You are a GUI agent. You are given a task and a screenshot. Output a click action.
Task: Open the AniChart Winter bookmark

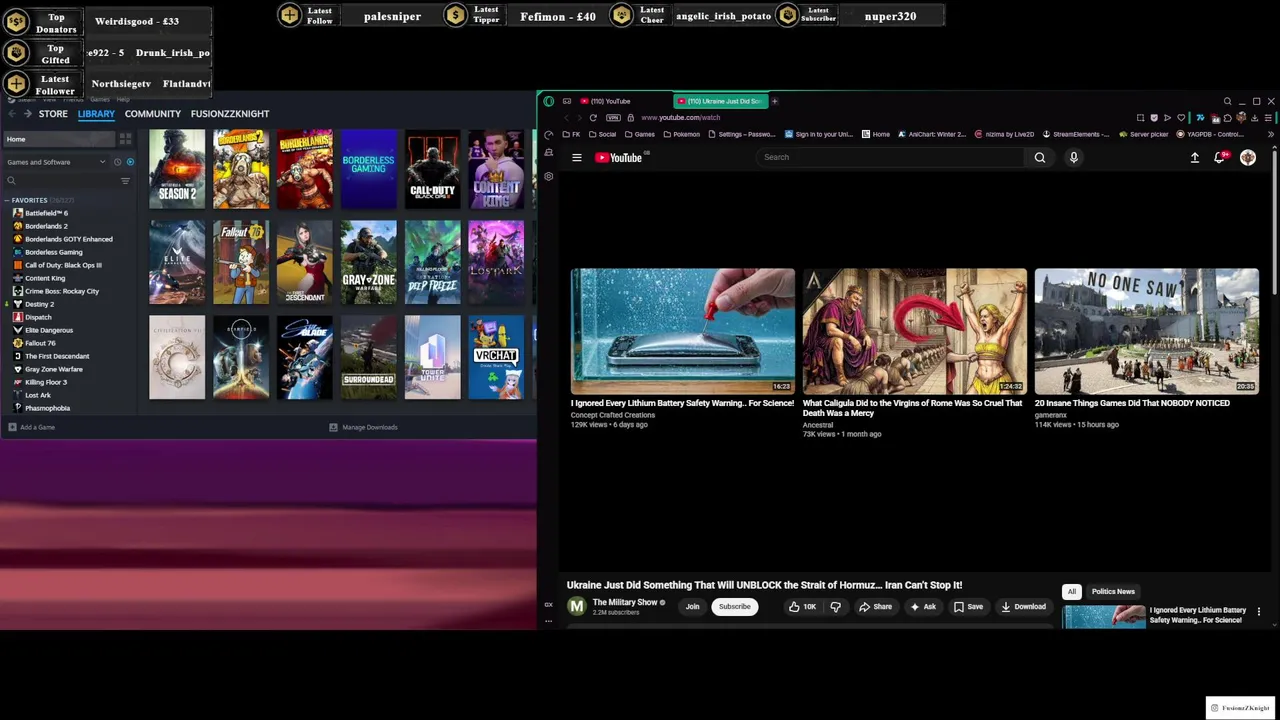coord(932,134)
